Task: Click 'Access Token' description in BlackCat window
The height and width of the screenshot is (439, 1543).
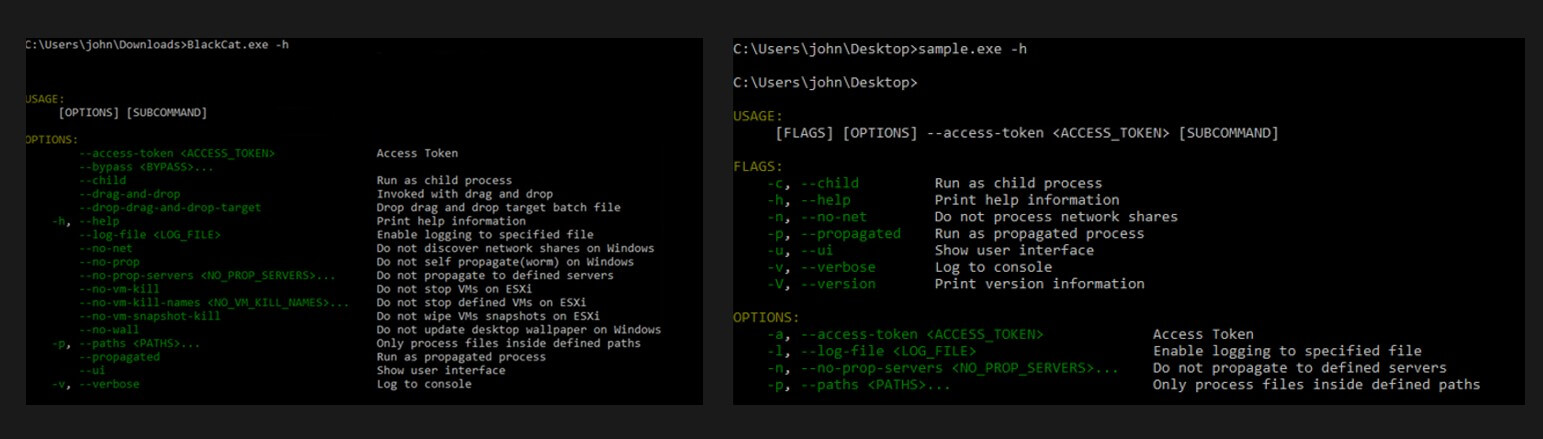Action: [417, 153]
